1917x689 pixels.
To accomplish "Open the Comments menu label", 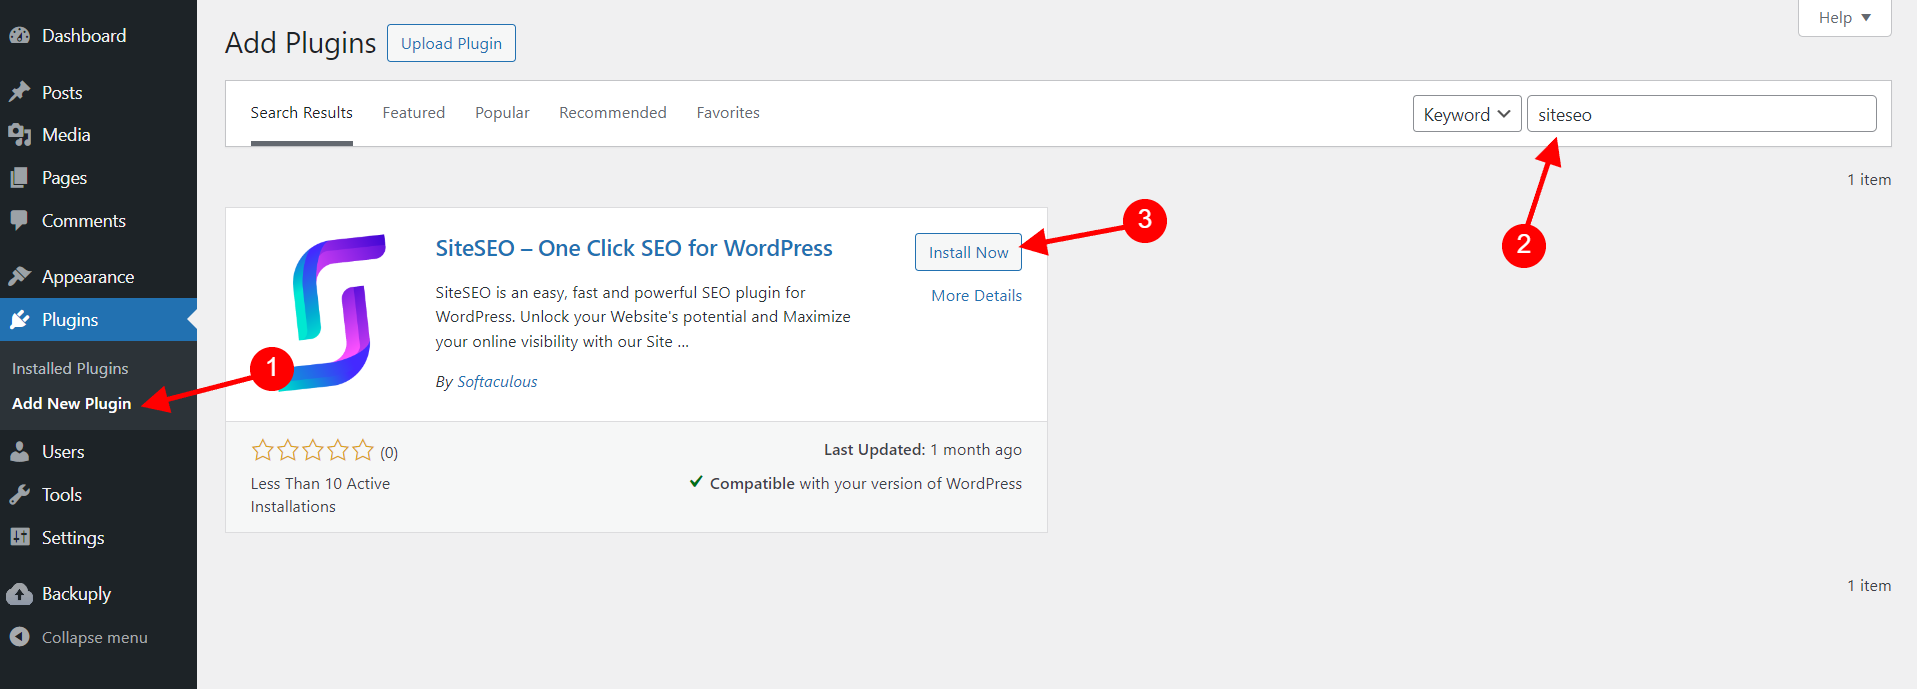I will [x=84, y=221].
